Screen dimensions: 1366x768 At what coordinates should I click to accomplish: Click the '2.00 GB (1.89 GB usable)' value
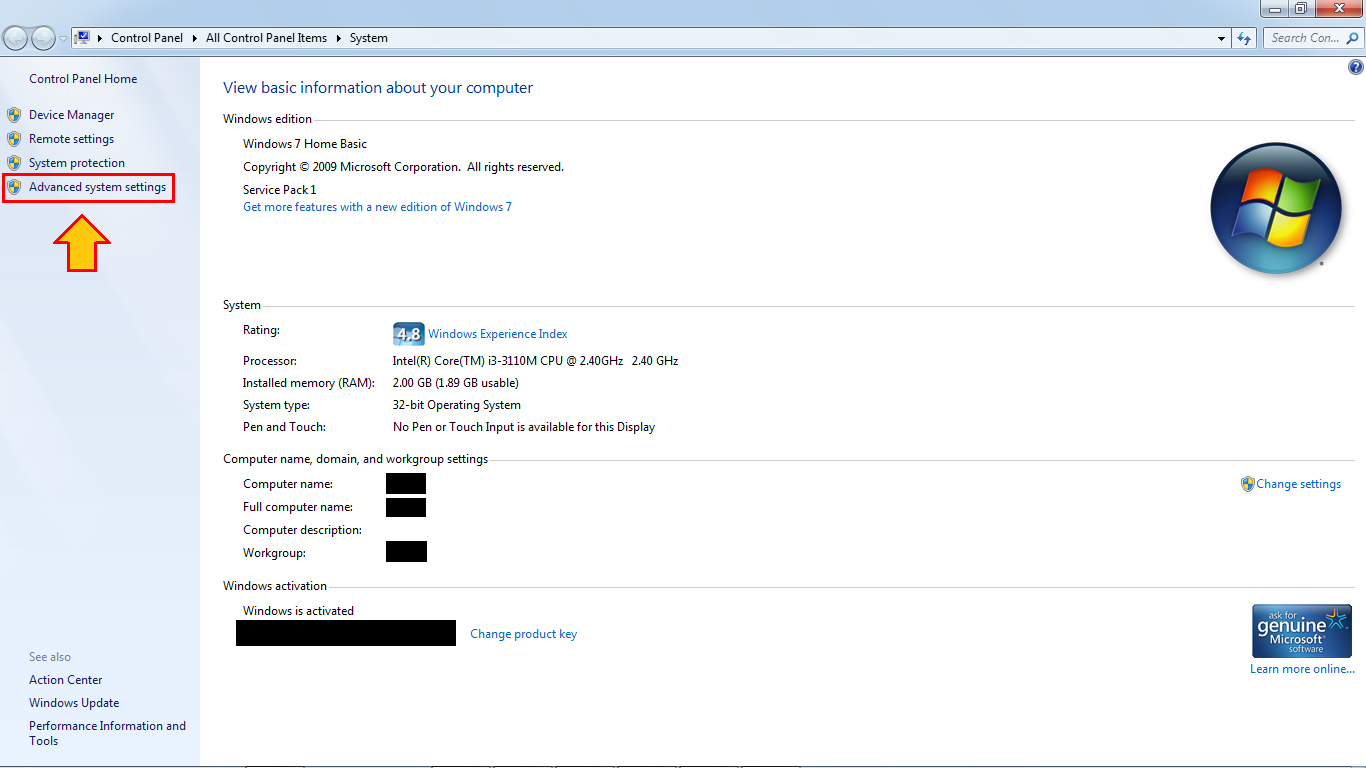(455, 383)
